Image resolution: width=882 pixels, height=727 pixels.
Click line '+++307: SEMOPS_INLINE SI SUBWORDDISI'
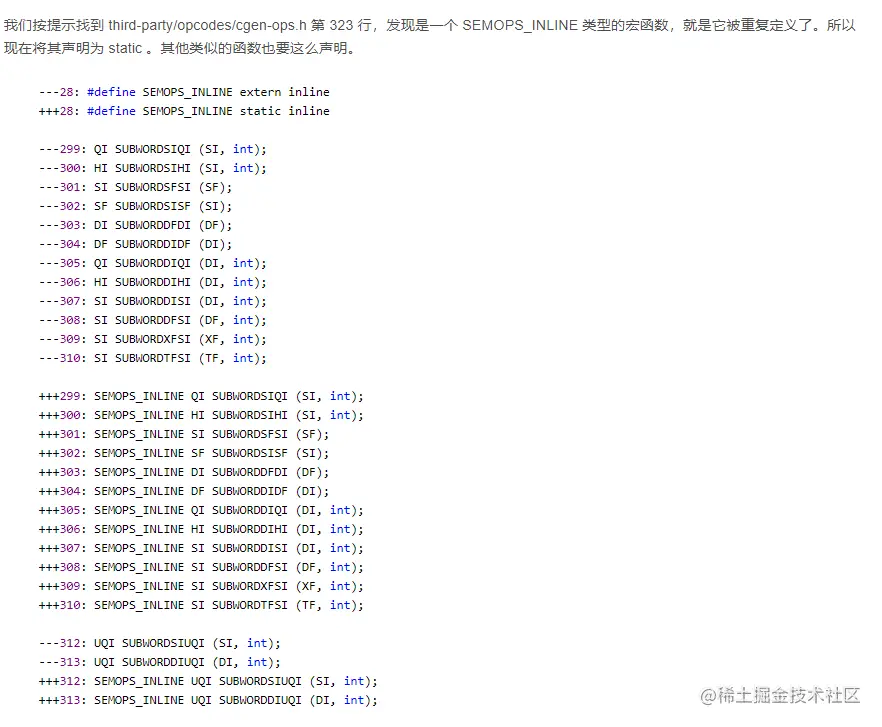click(x=201, y=549)
